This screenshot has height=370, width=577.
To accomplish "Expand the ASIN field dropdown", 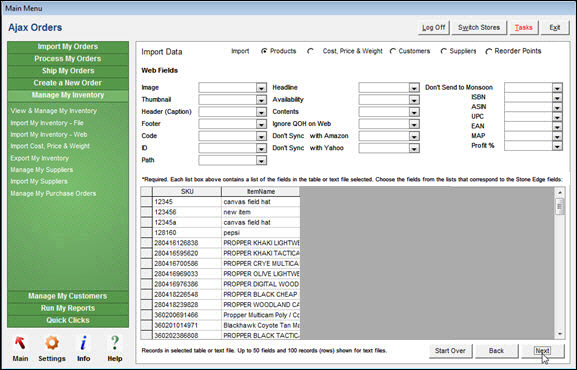I will point(557,107).
